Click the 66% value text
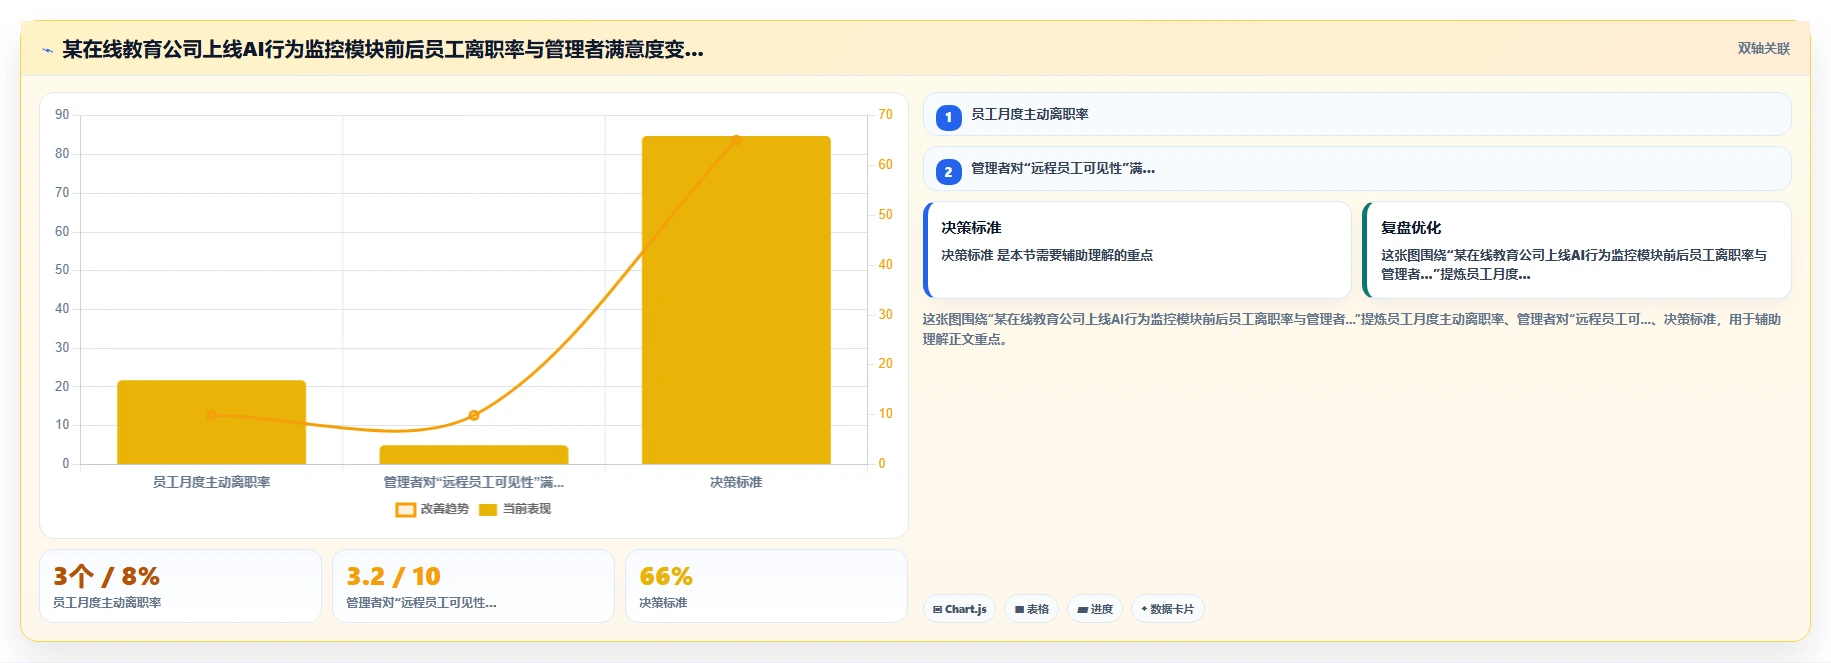The height and width of the screenshot is (663, 1831). coord(666,576)
